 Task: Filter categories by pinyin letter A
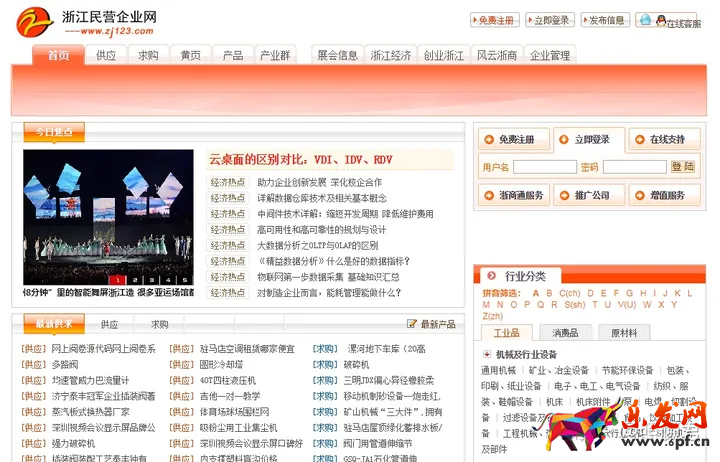click(x=535, y=293)
